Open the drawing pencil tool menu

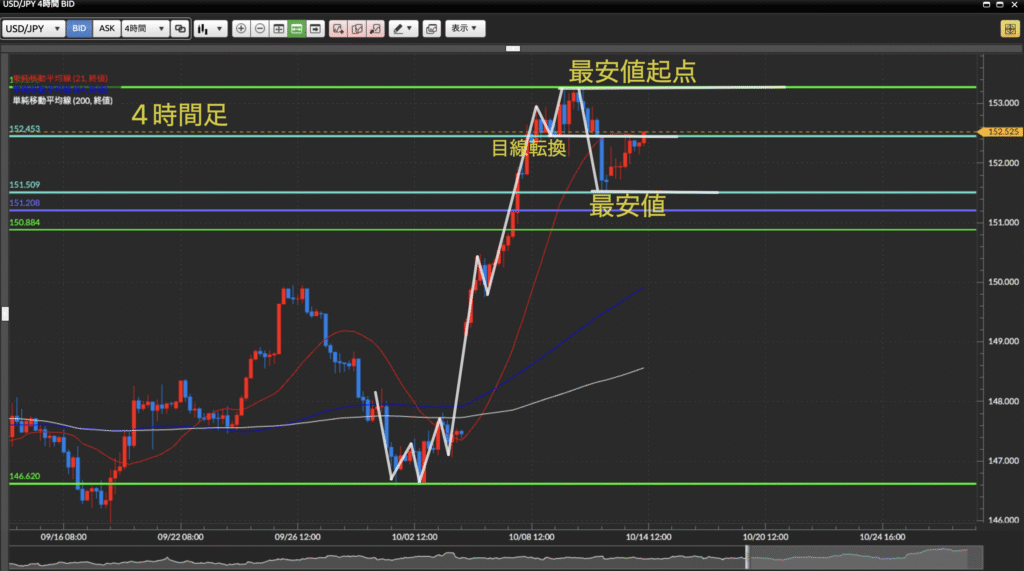tap(403, 29)
